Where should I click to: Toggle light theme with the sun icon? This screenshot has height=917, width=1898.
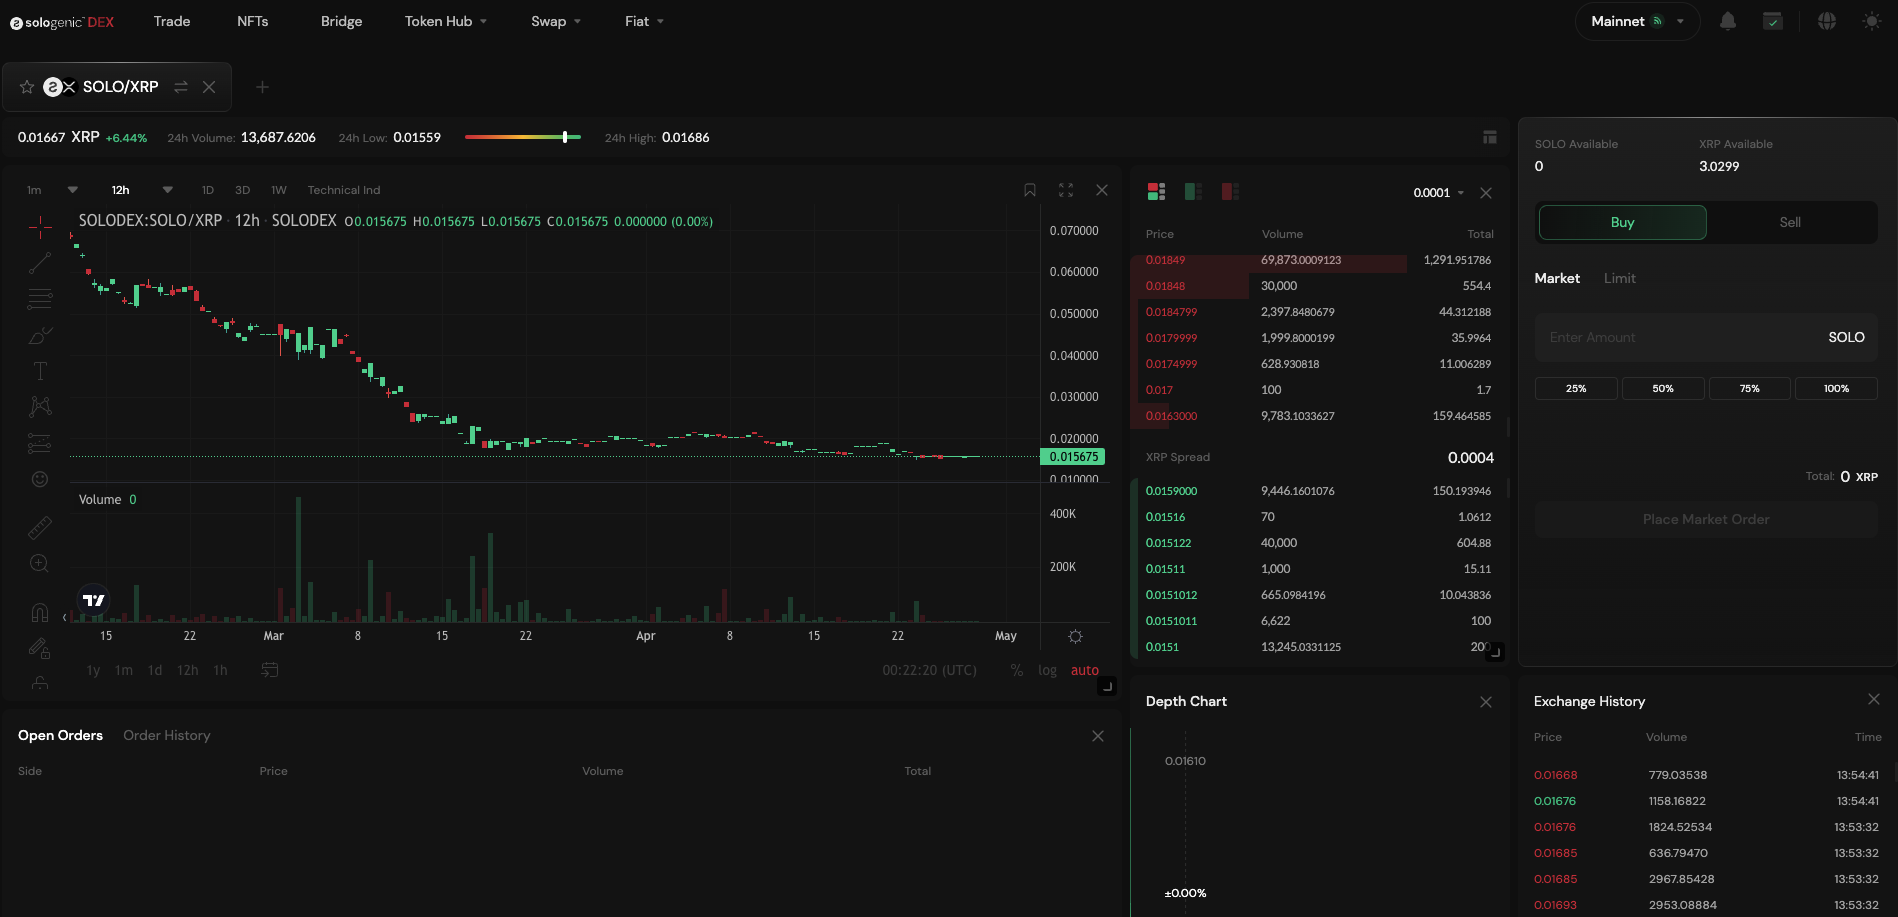[x=1873, y=20]
